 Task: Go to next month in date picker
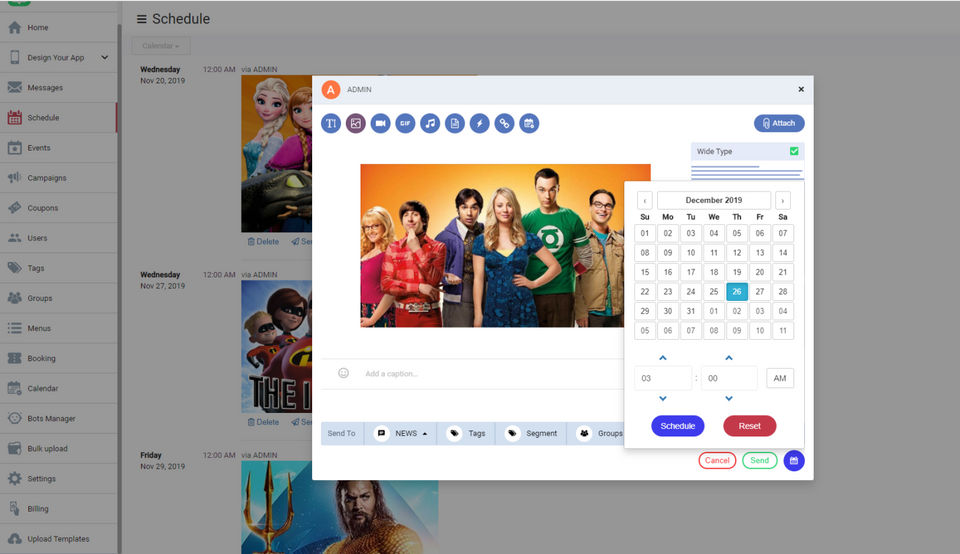pos(782,200)
